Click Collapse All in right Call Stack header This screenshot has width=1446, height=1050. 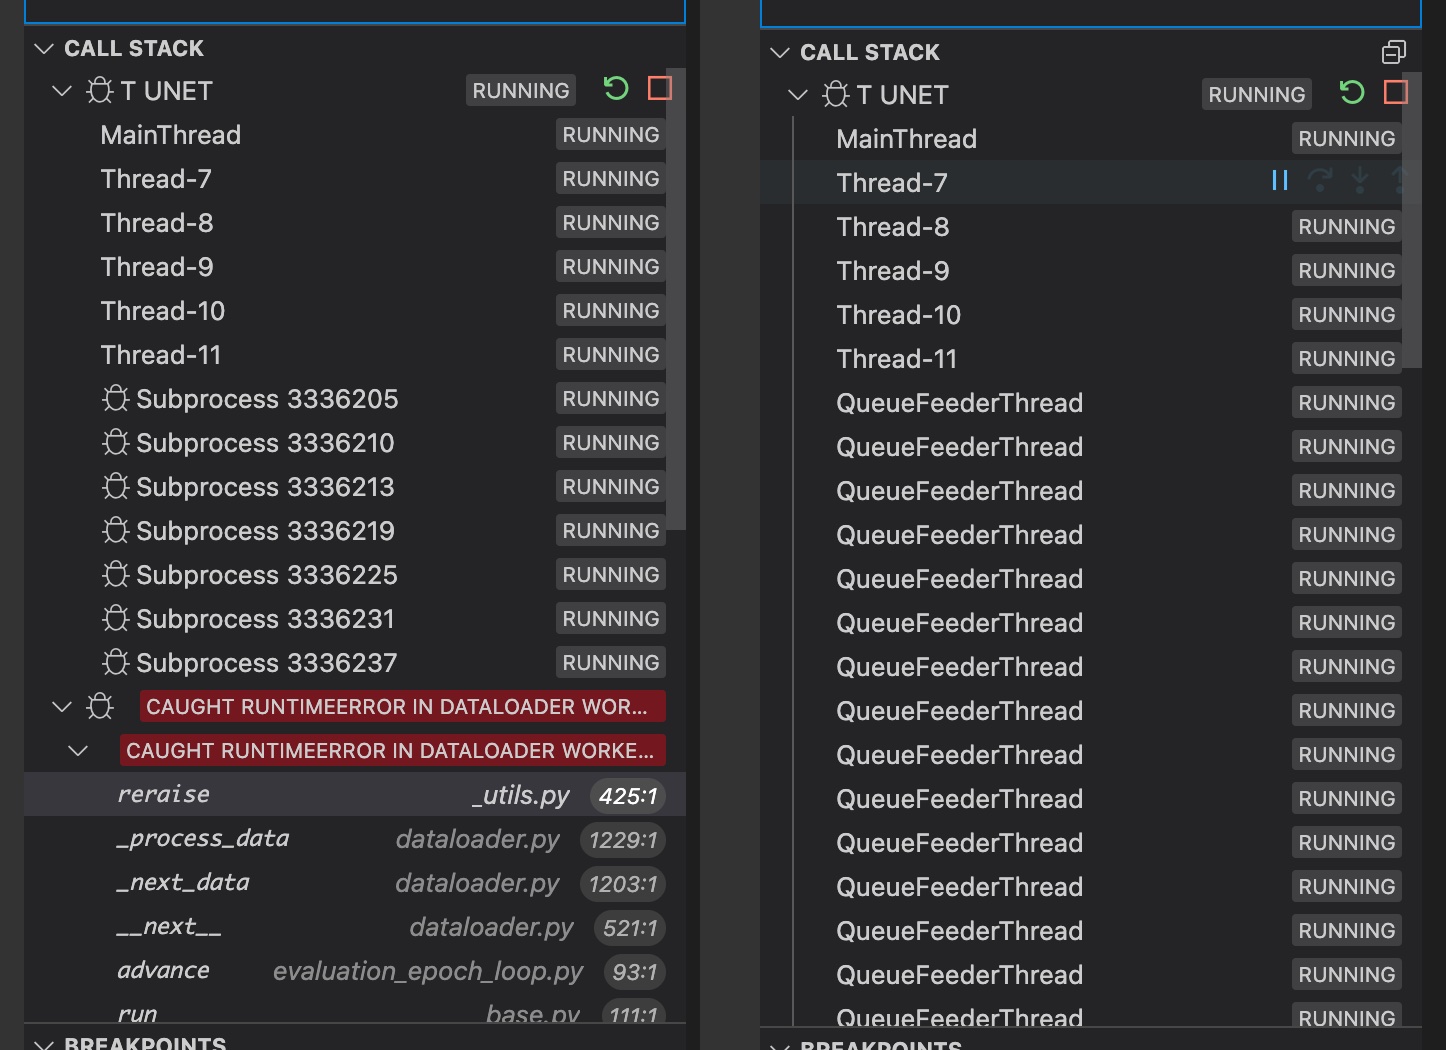1394,51
